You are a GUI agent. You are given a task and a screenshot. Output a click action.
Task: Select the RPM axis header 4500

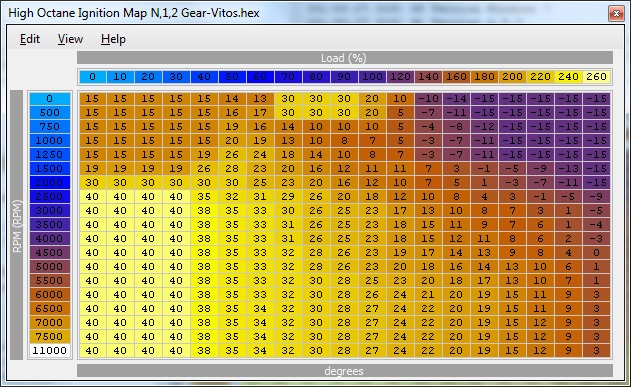tap(49, 253)
